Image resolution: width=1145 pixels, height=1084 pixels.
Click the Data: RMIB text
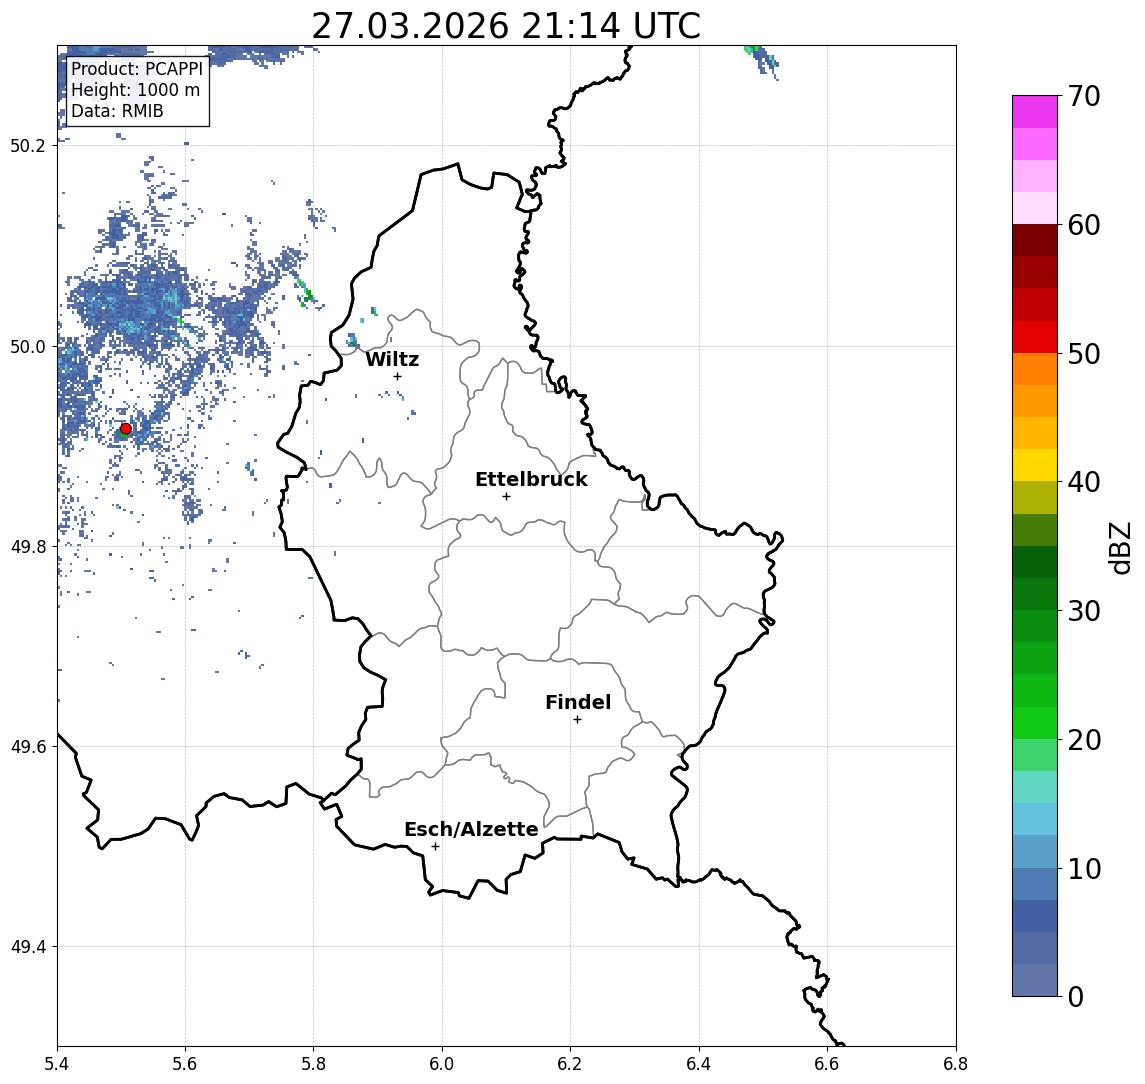click(x=117, y=111)
